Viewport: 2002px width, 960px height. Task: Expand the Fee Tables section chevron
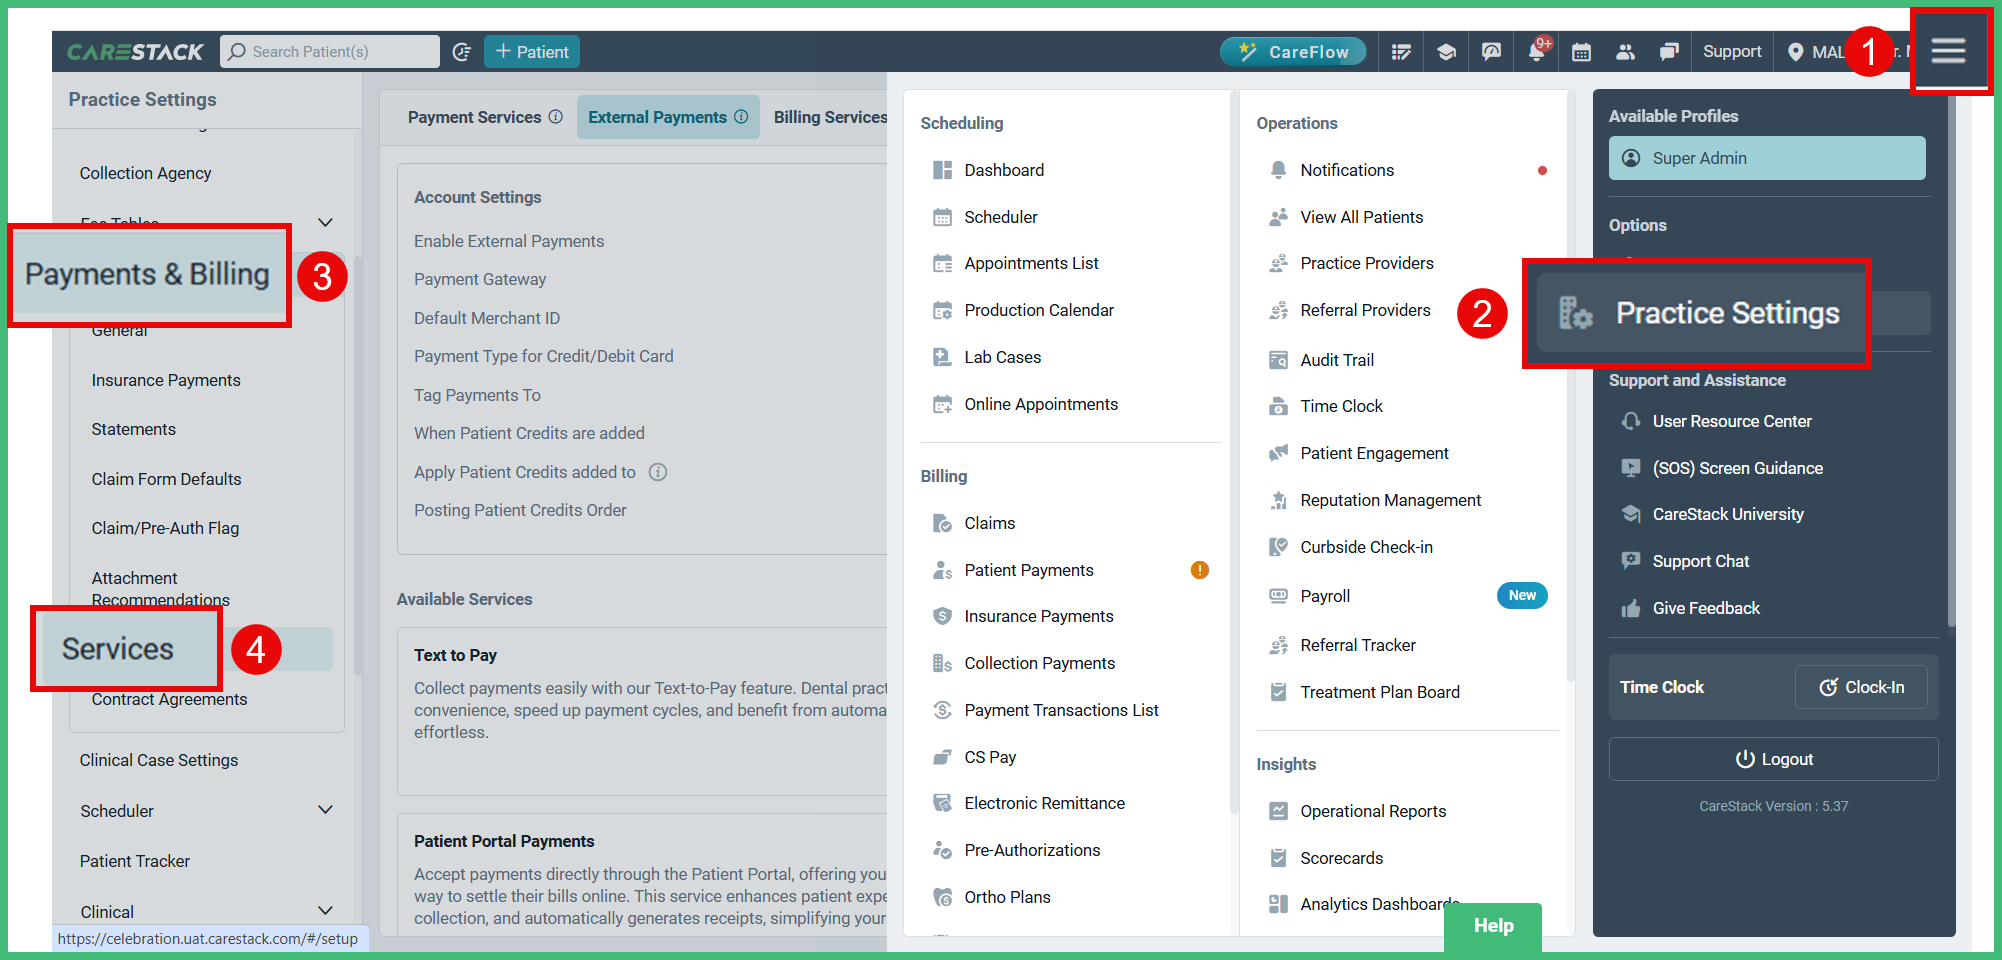[325, 222]
